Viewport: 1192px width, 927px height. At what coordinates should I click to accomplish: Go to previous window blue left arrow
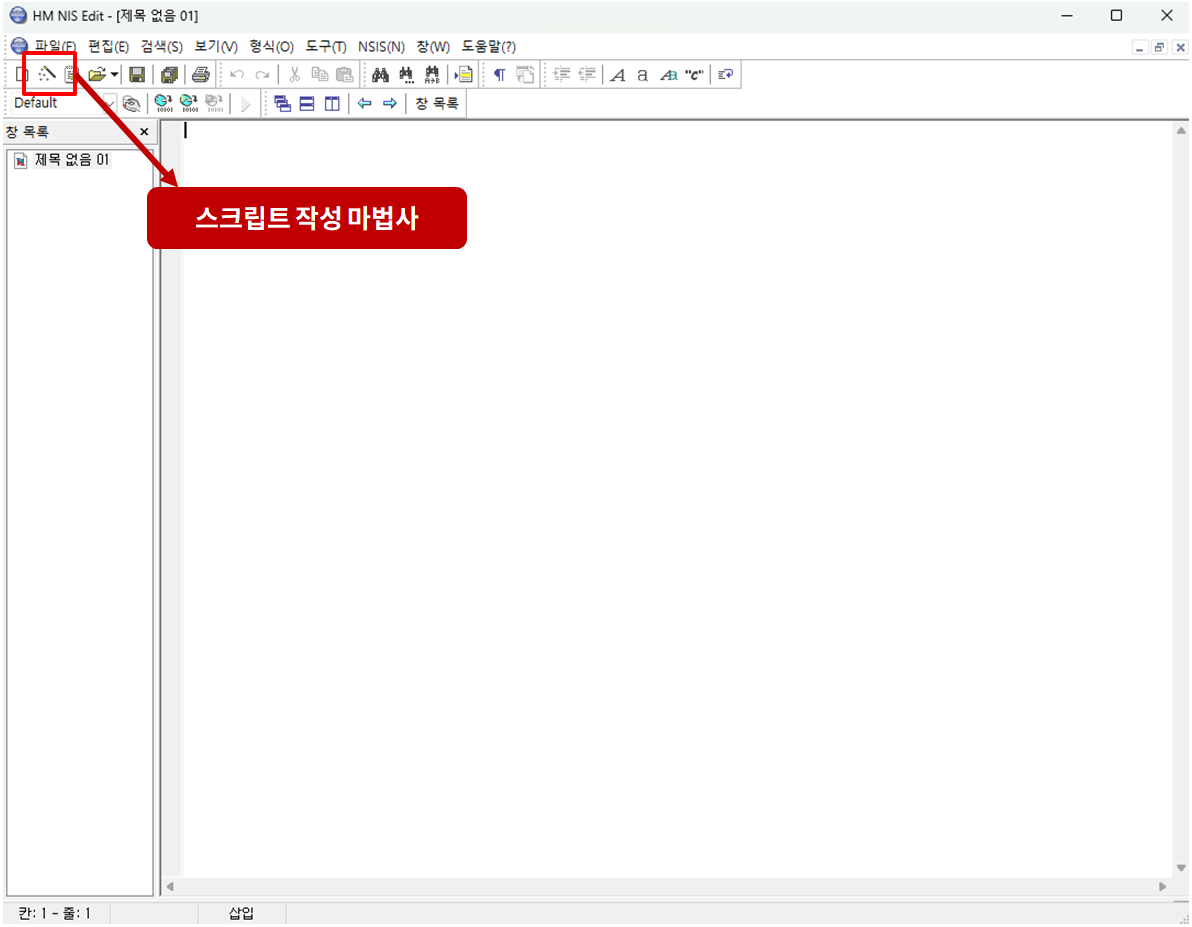364,103
